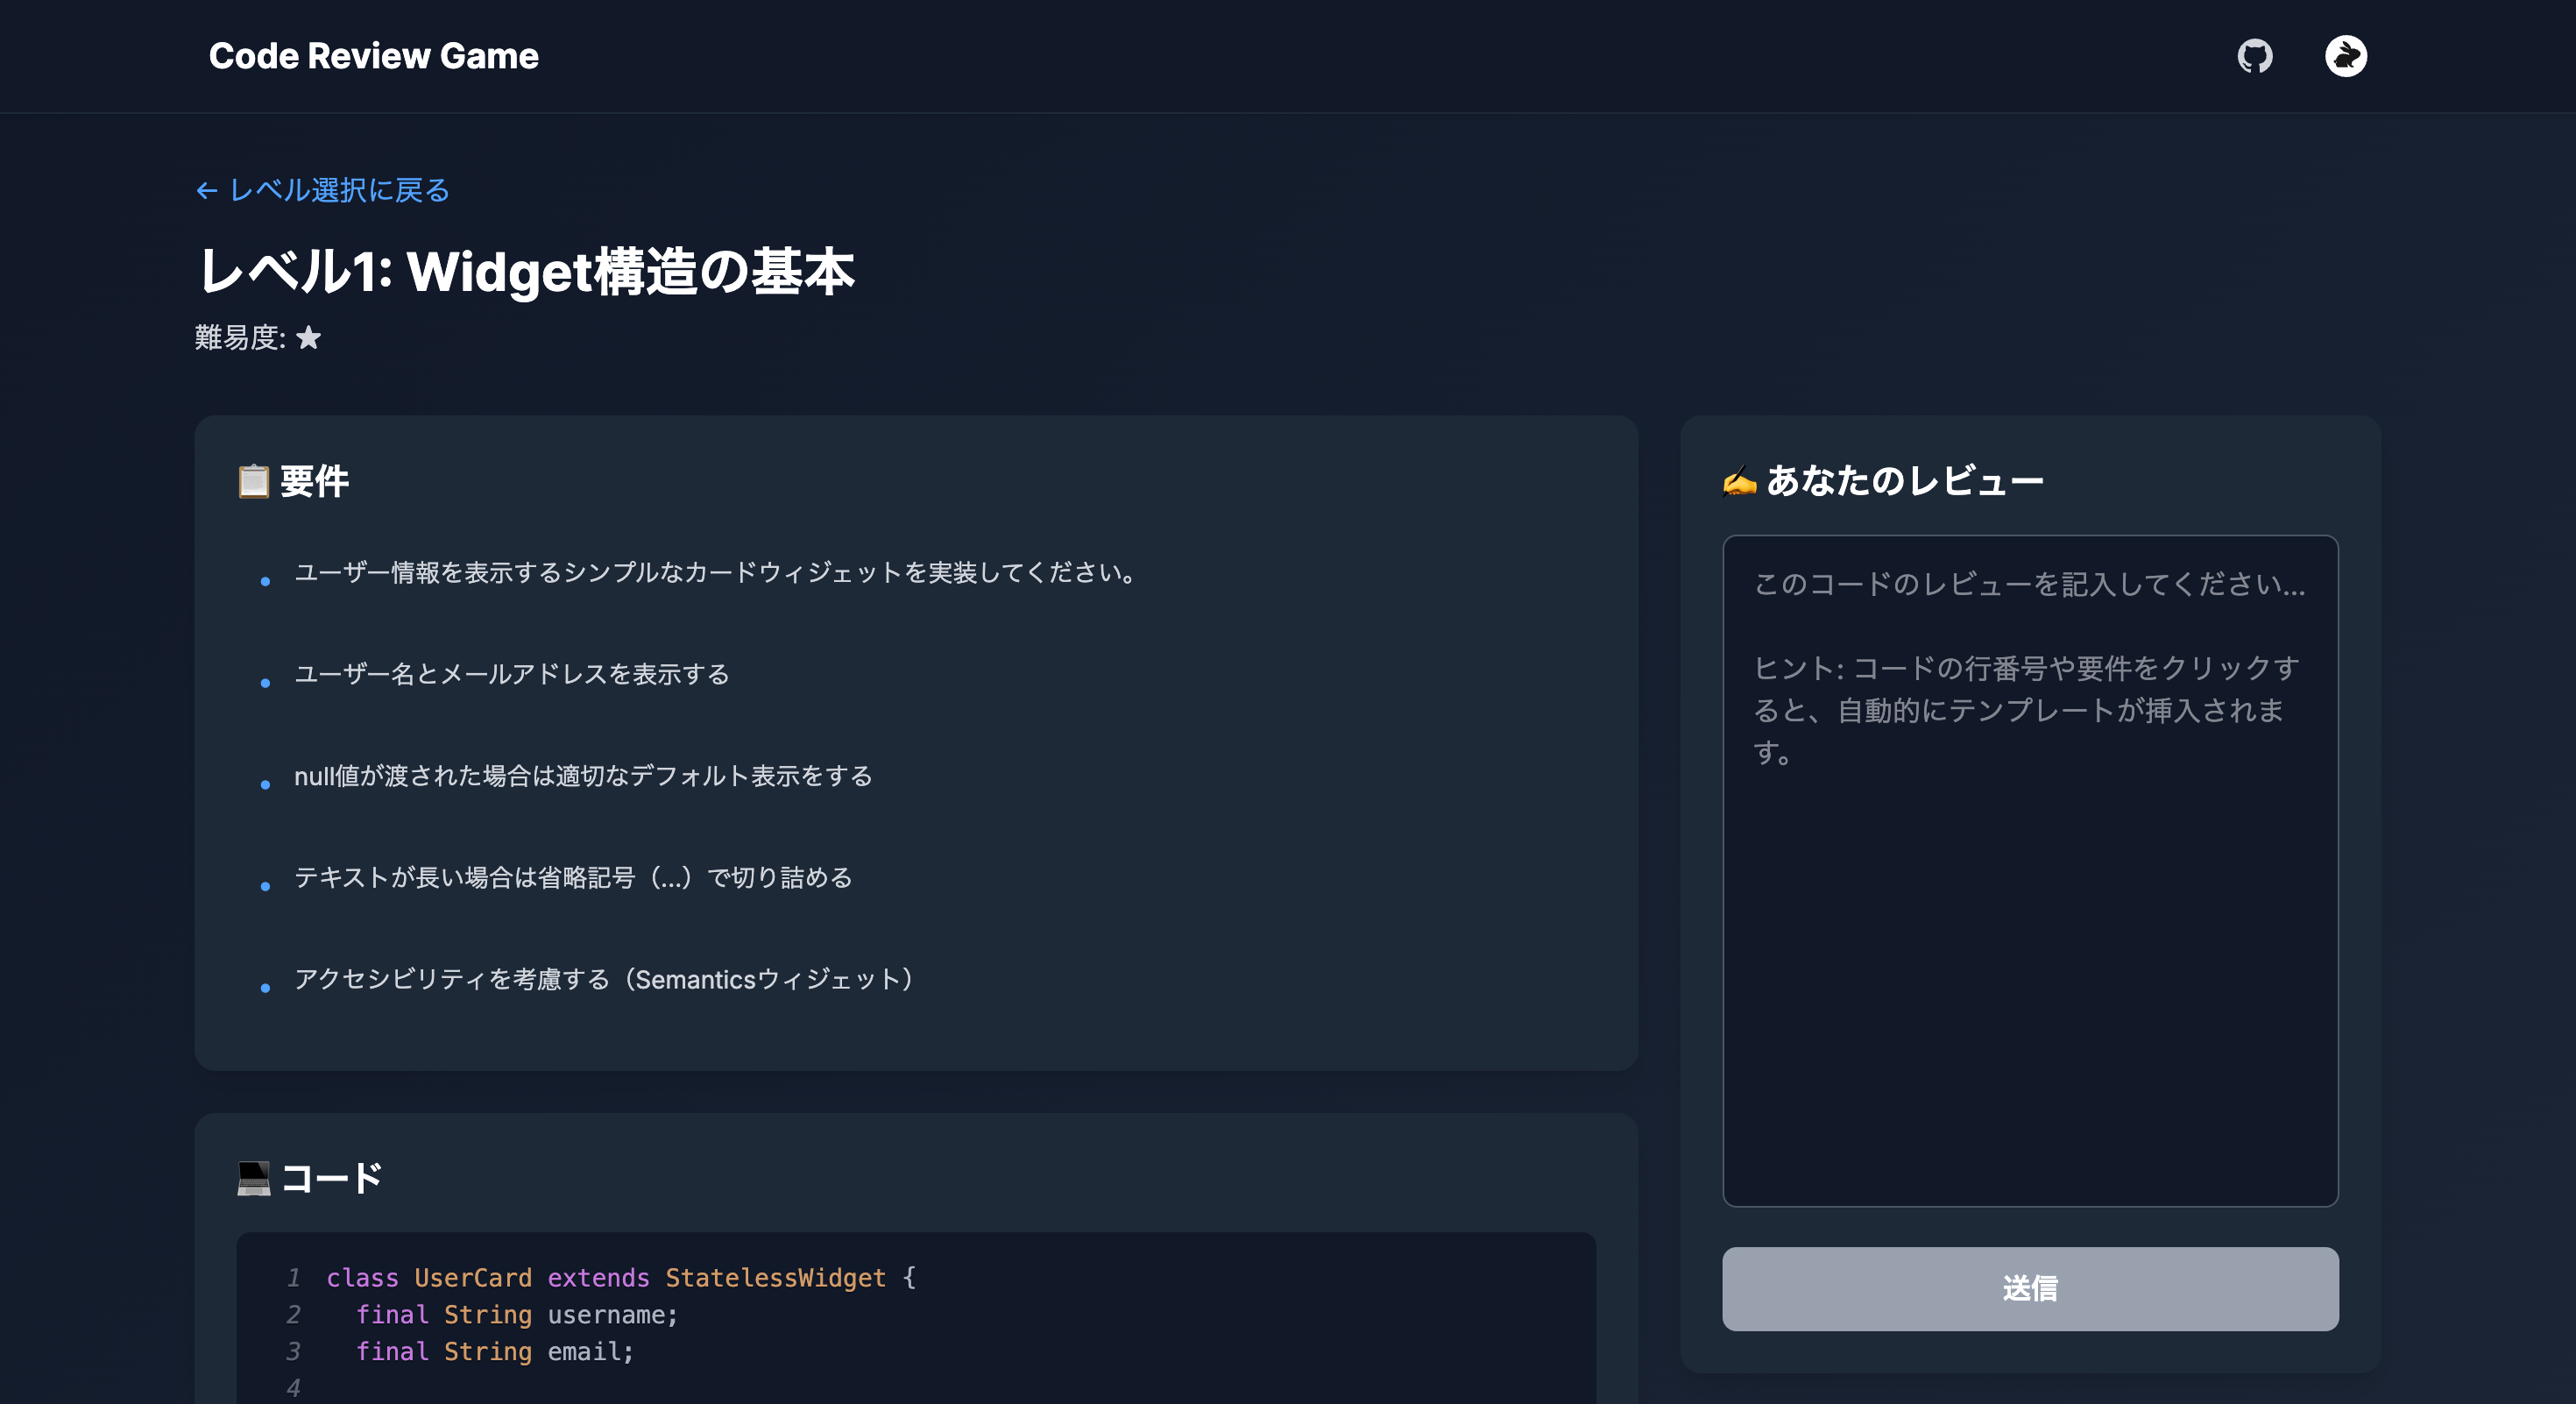Go back via レベル選択に戻る link

339,190
